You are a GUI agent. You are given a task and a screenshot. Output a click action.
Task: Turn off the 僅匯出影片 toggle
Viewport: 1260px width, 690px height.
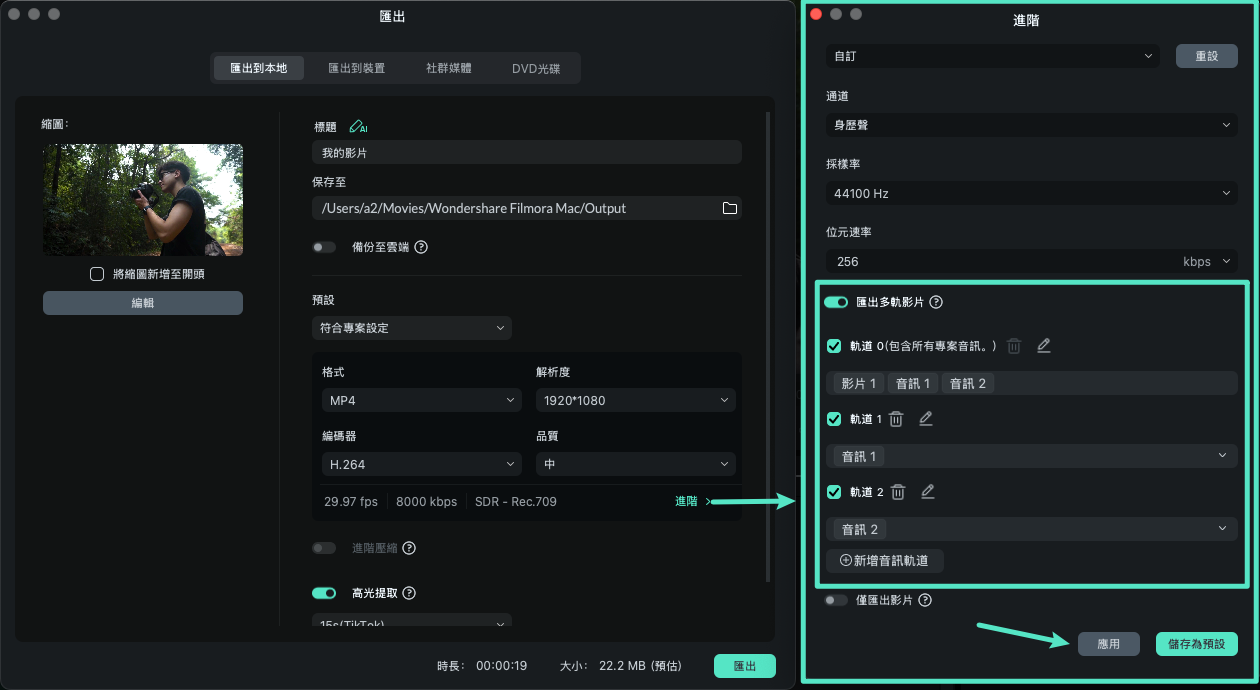pos(836,600)
